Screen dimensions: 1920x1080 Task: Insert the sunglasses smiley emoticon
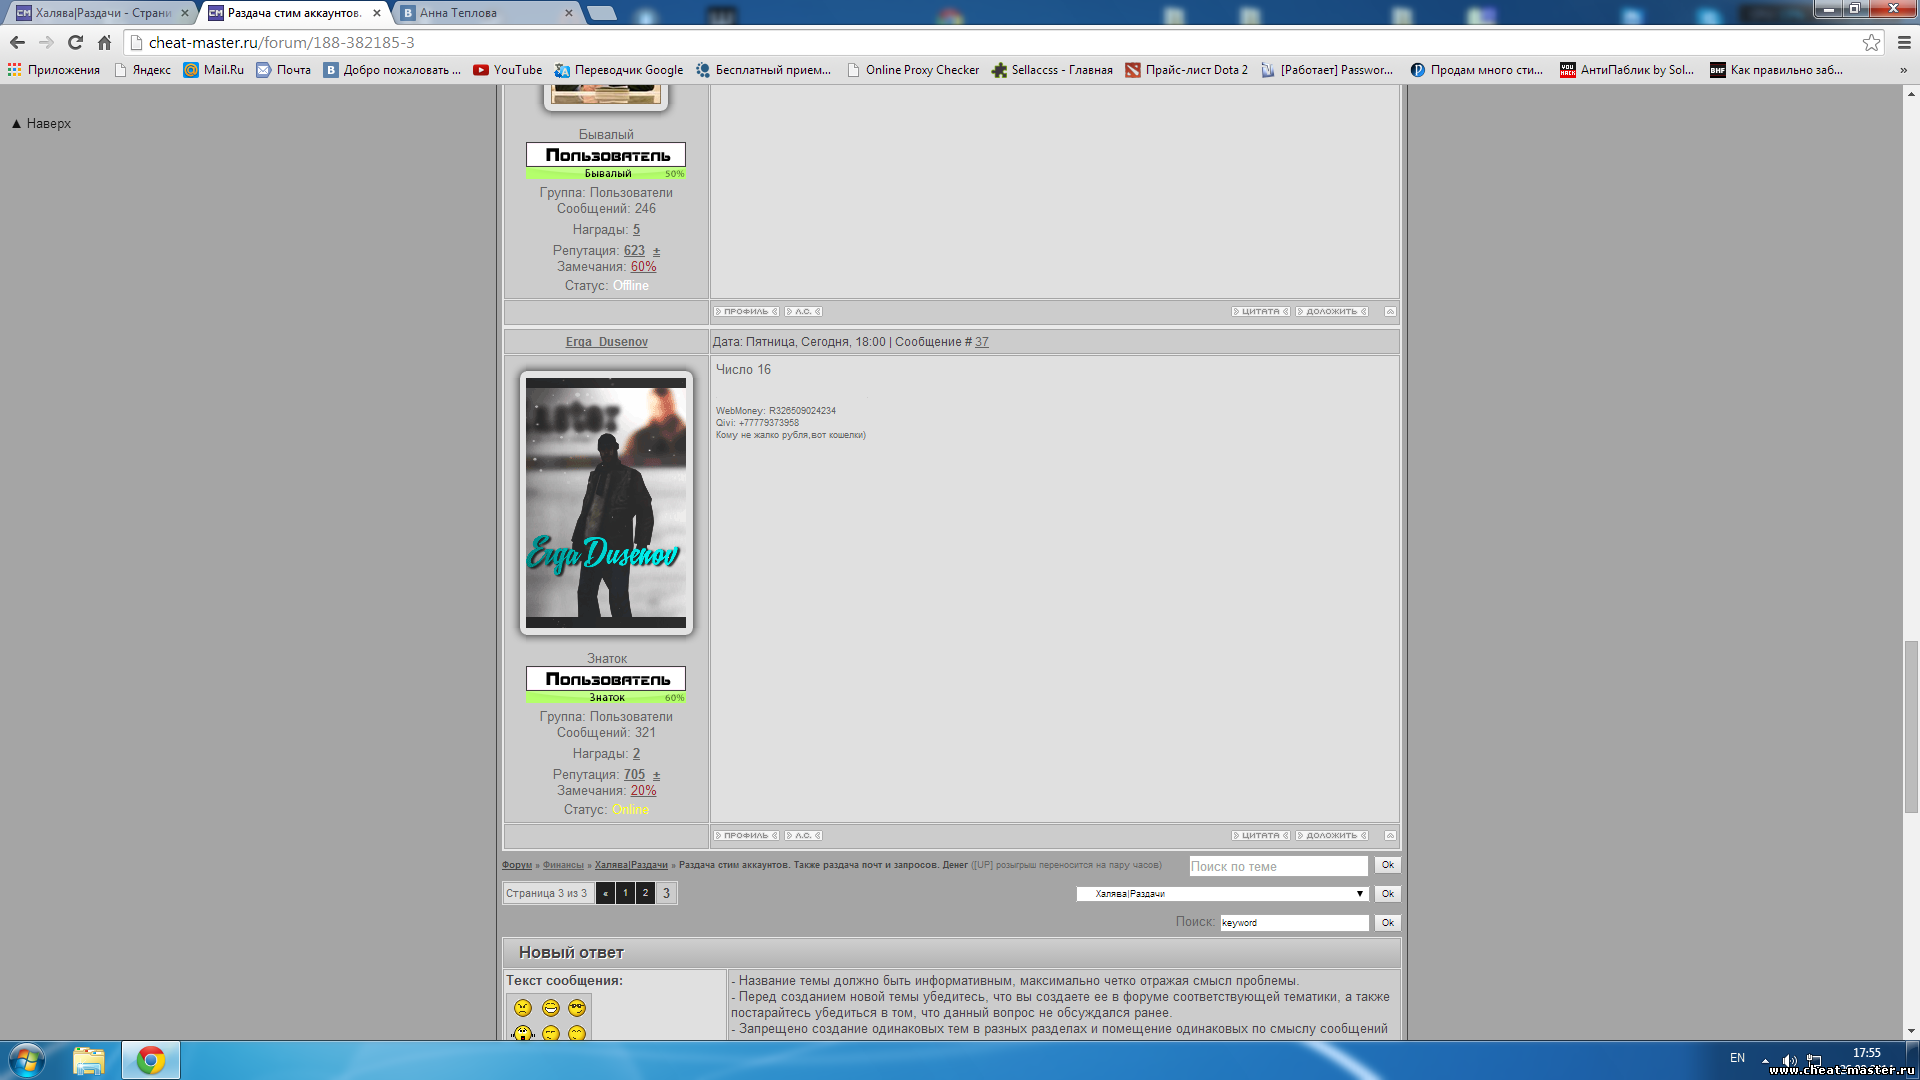point(577,1008)
